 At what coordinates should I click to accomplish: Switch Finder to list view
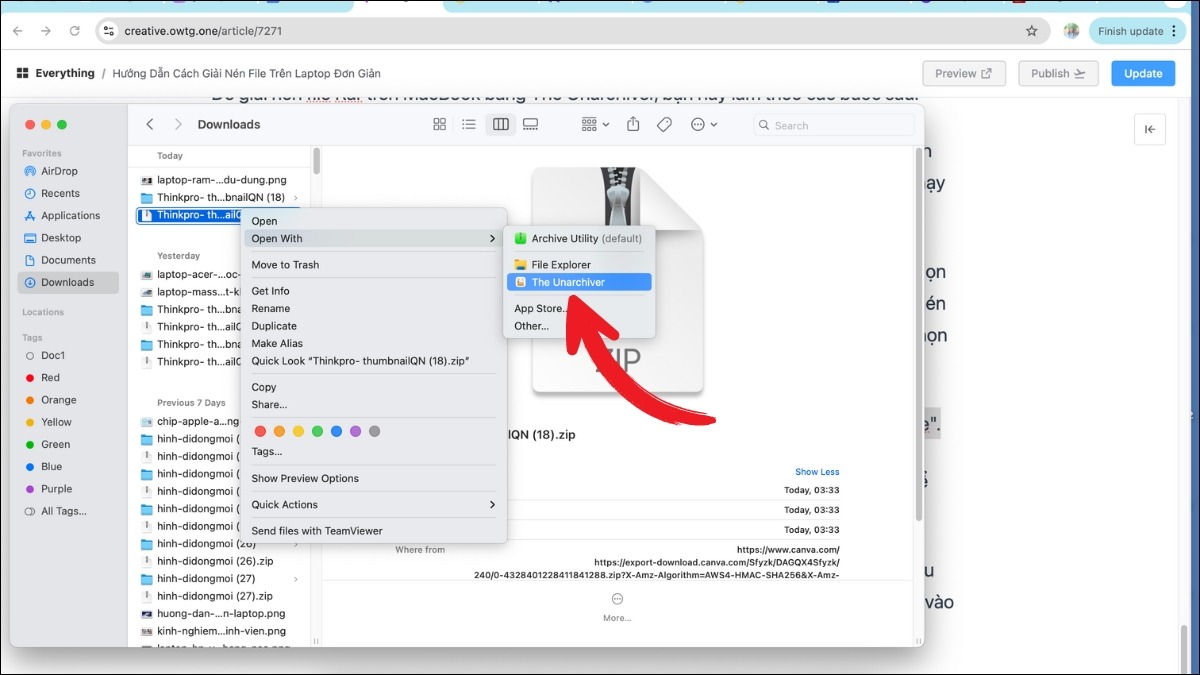(469, 125)
